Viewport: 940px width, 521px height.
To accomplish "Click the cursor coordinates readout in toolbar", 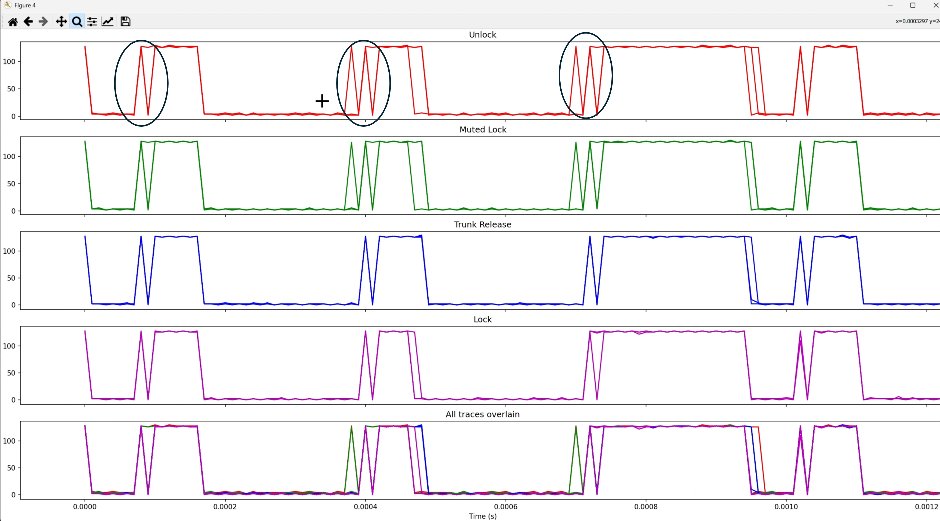I will point(918,21).
